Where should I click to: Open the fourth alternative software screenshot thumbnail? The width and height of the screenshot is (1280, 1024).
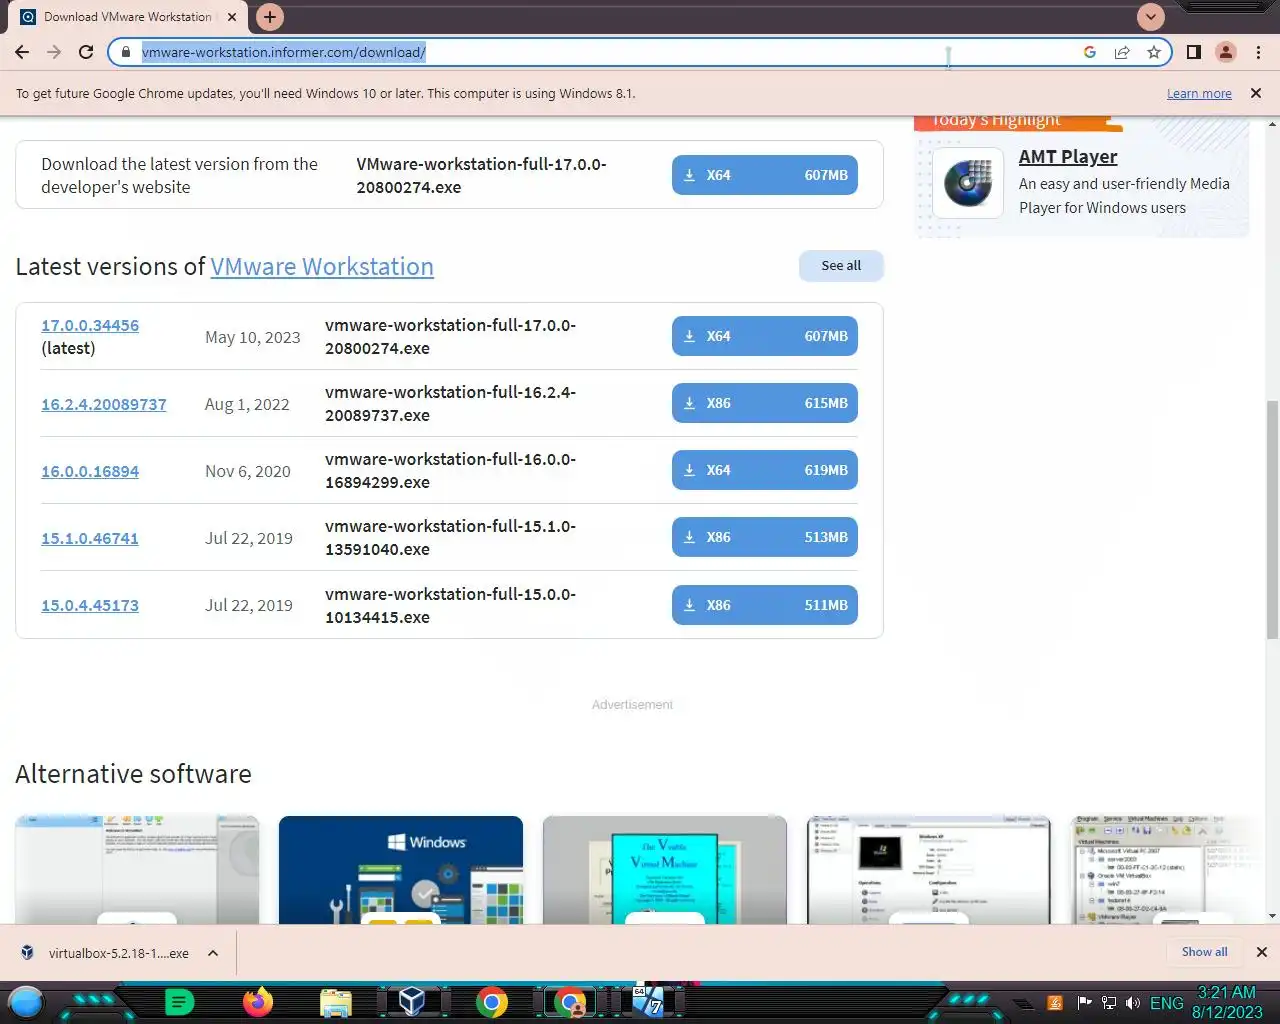pos(929,869)
